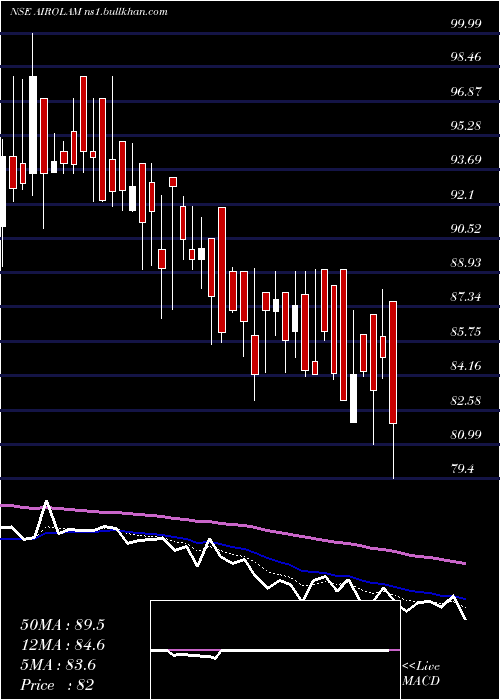The height and width of the screenshot is (700, 500).
Task: Click the 96.87 price axis label
Action: 466,92
